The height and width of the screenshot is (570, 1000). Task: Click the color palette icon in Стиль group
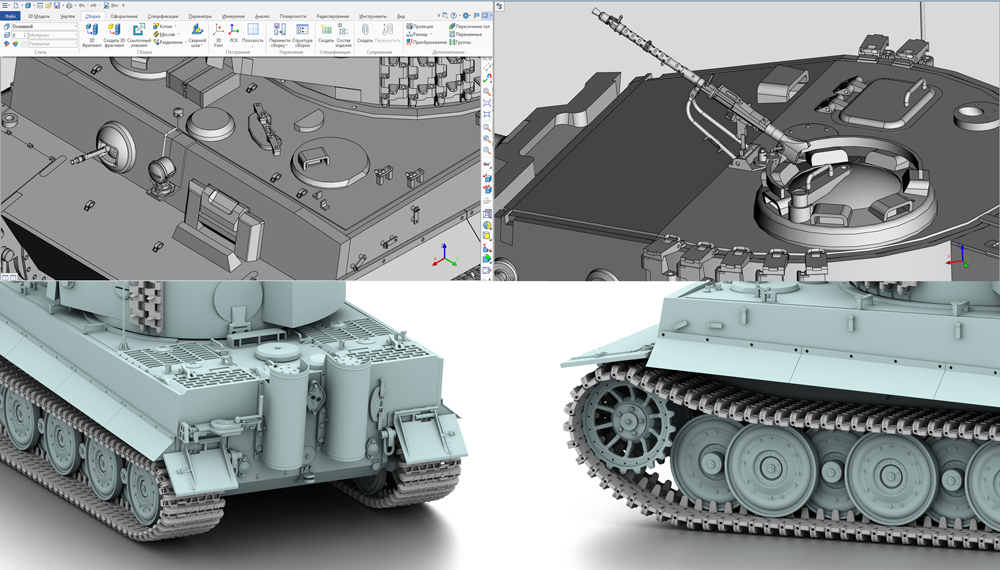pyautogui.click(x=15, y=44)
